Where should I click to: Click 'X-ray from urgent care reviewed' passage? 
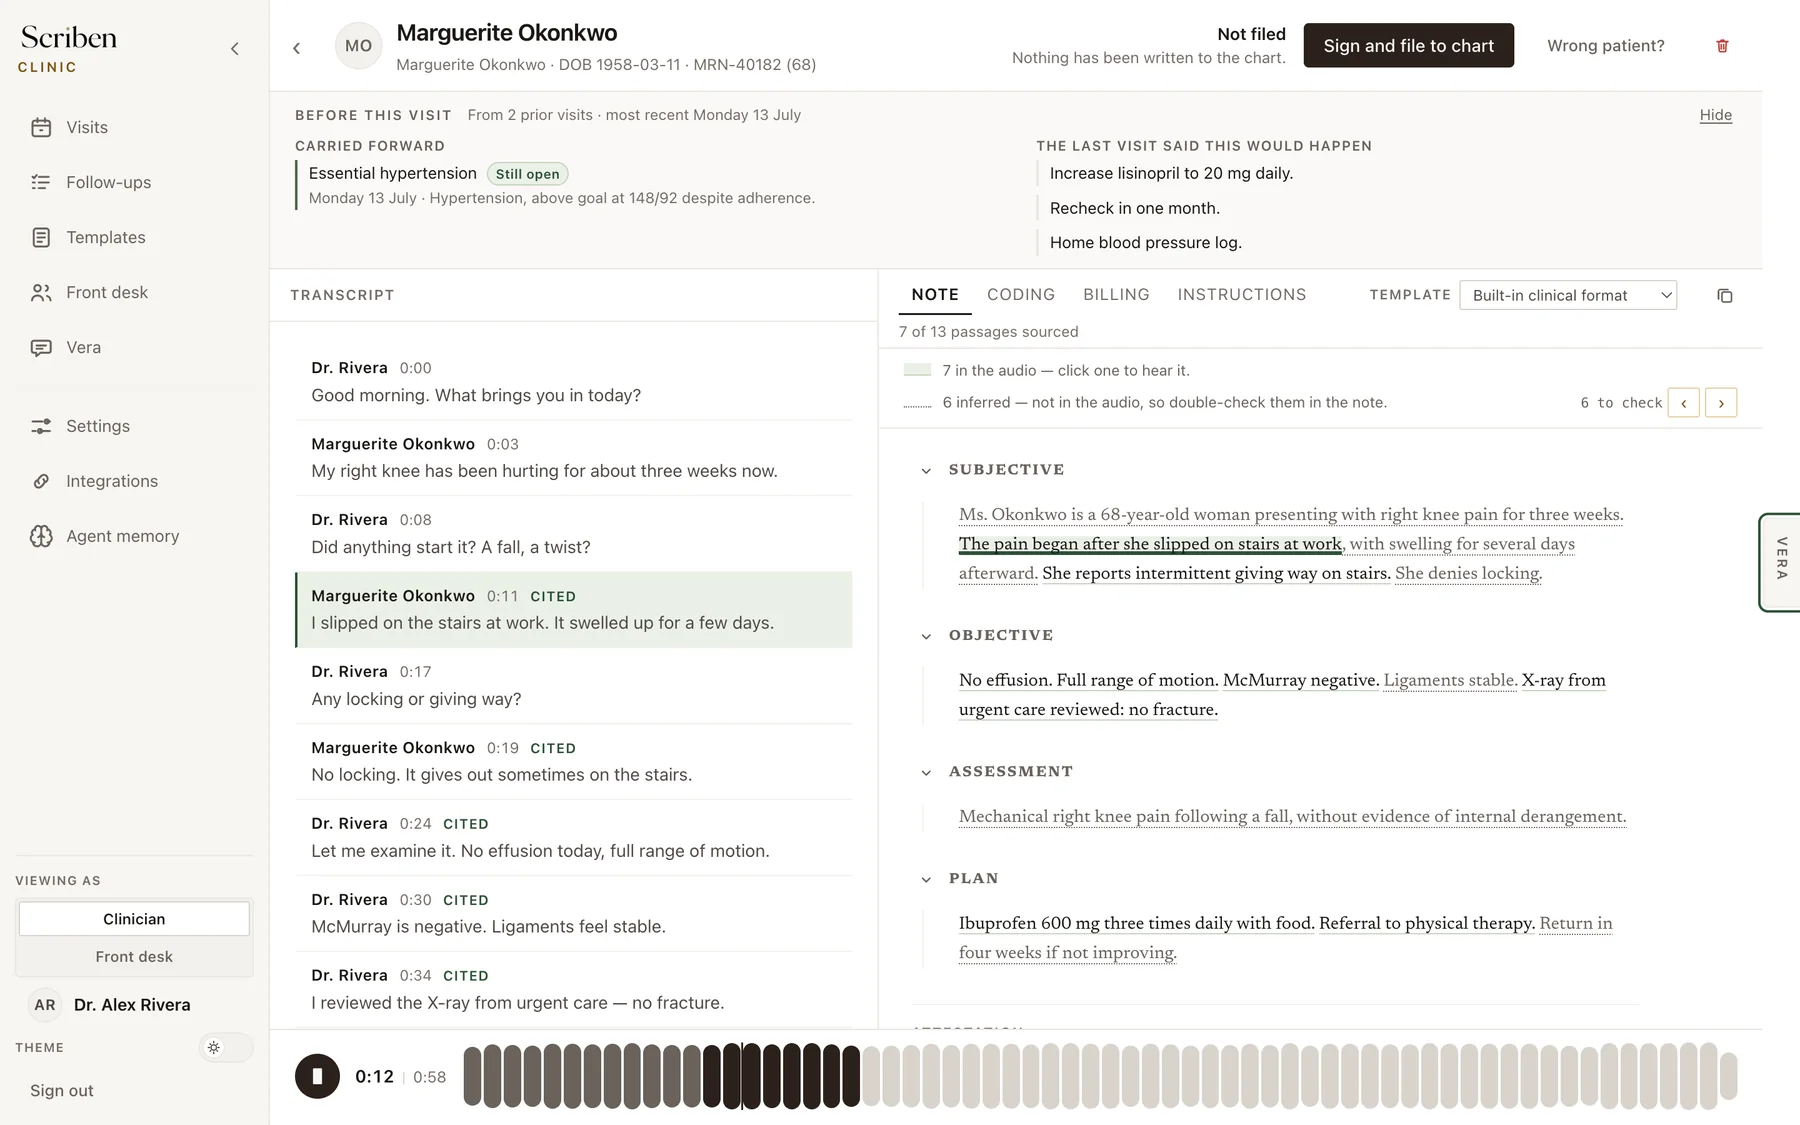(x=1282, y=694)
